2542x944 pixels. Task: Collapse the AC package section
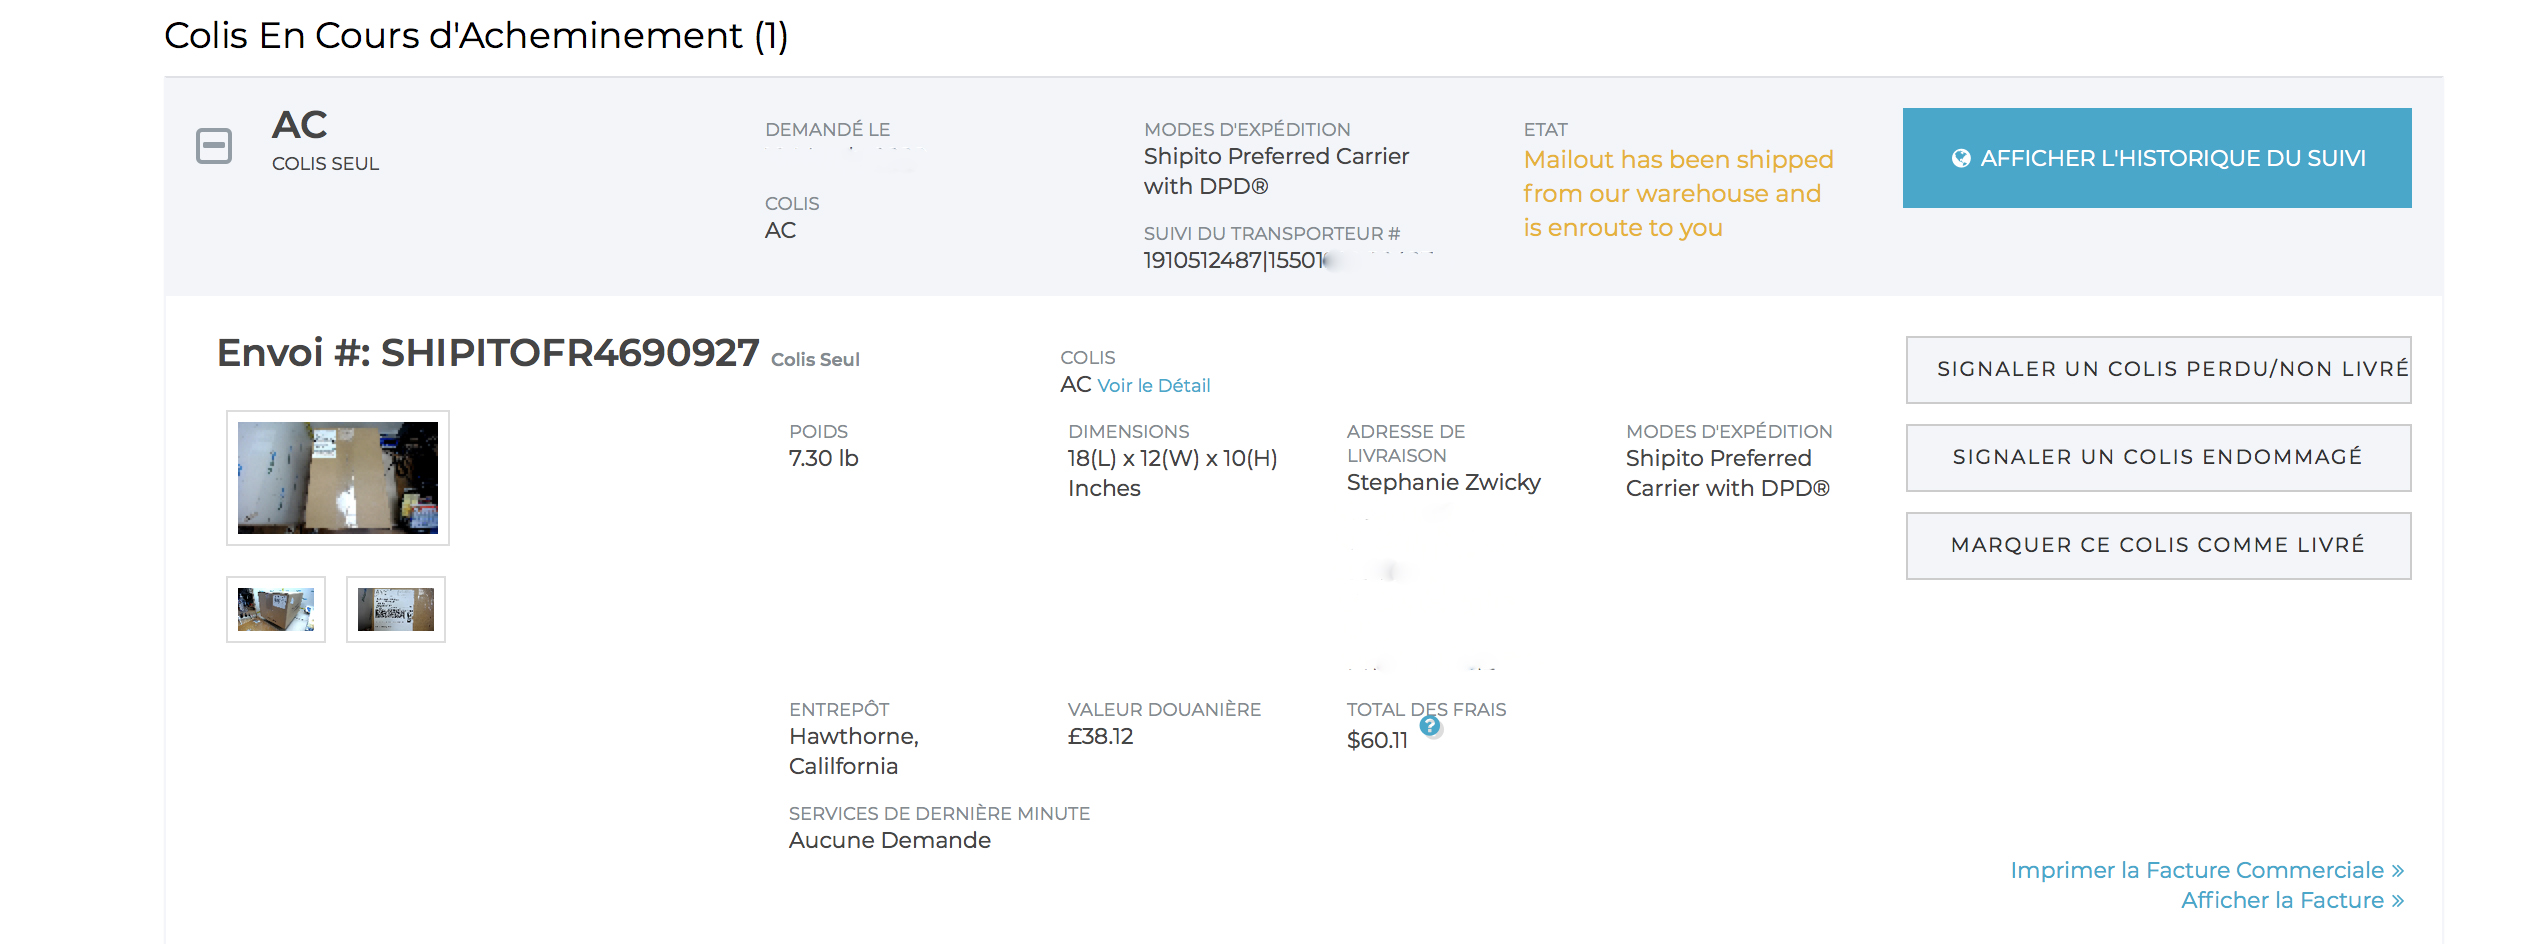(x=214, y=146)
